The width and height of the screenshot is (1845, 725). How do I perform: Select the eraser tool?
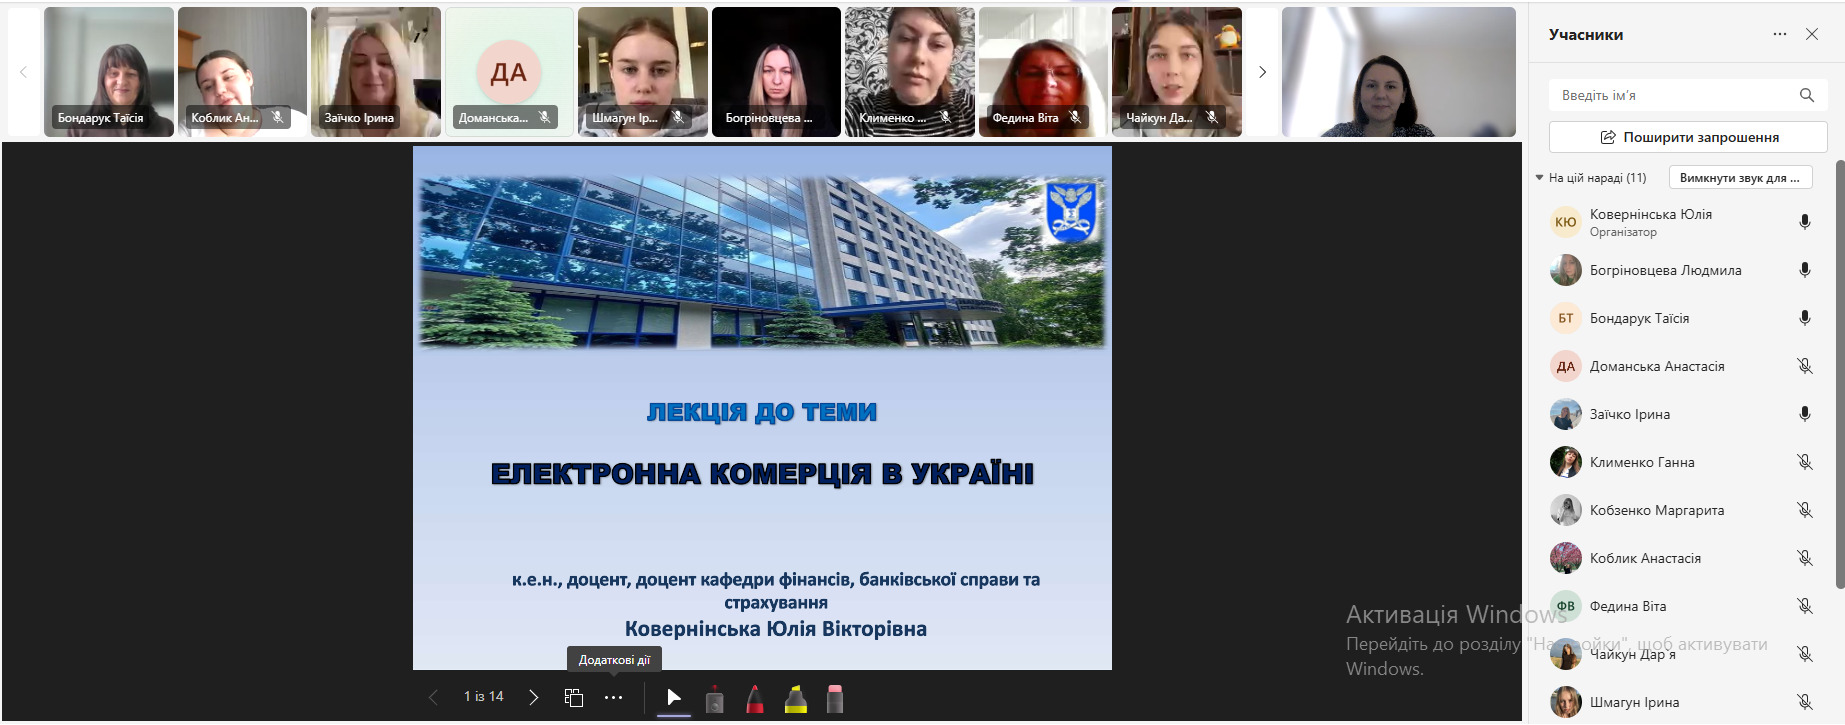click(835, 699)
